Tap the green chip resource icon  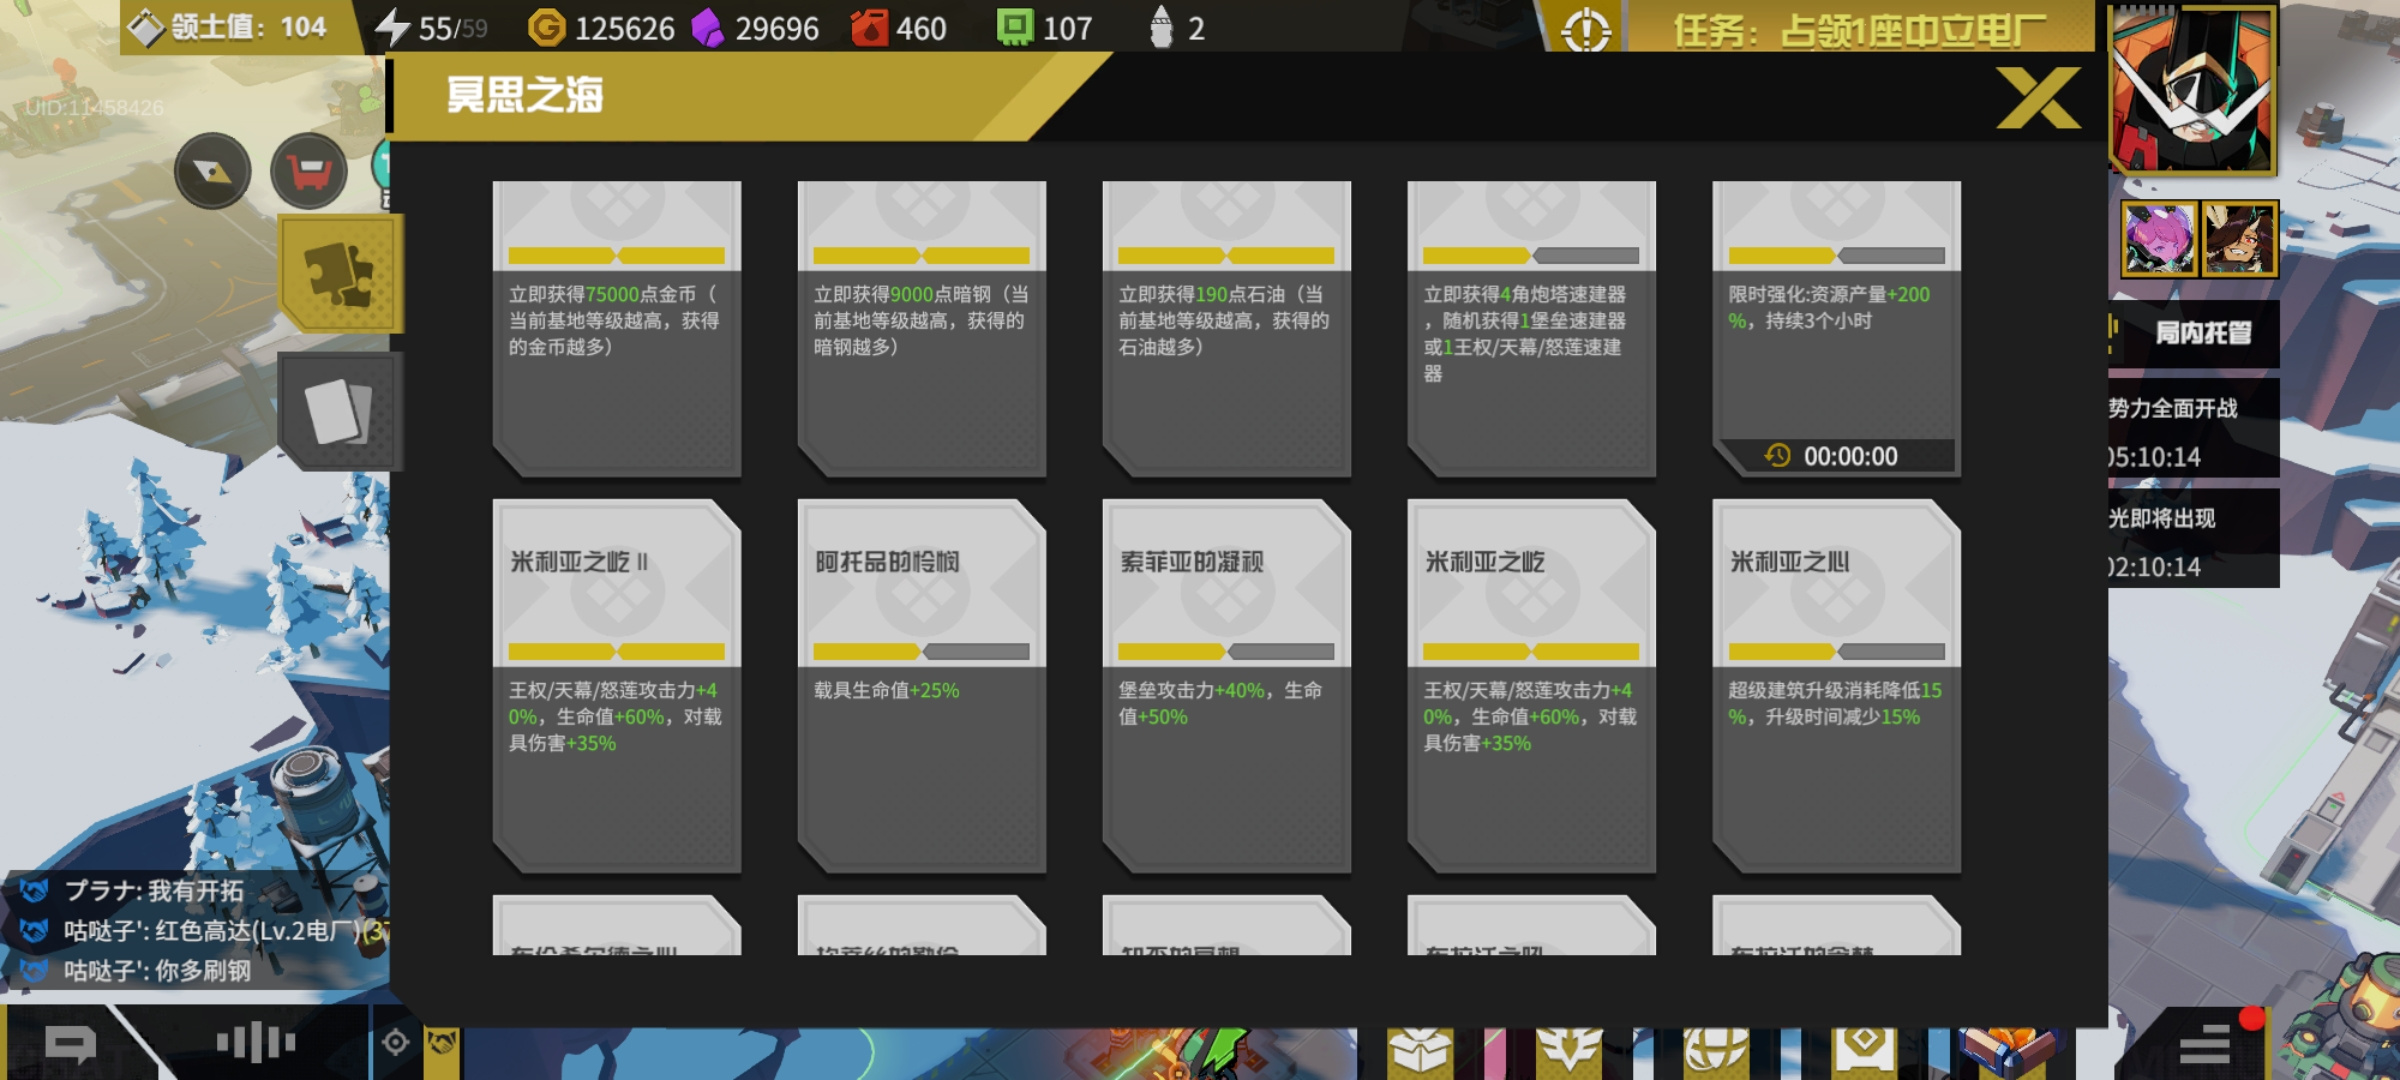pyautogui.click(x=1014, y=28)
